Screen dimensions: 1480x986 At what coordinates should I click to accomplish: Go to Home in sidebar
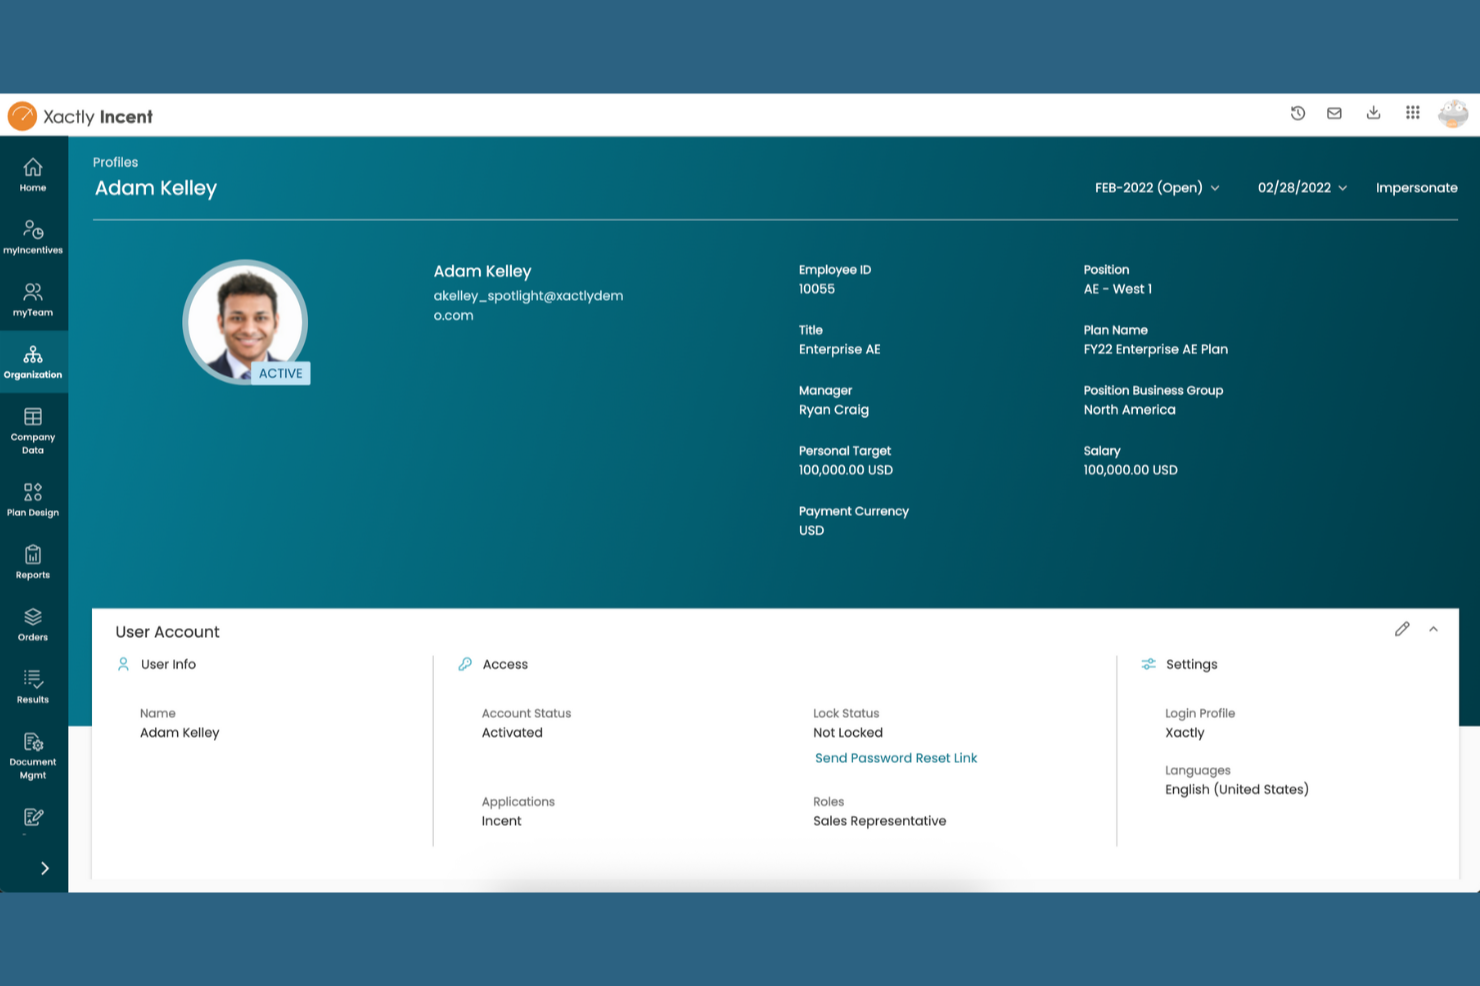(x=33, y=174)
